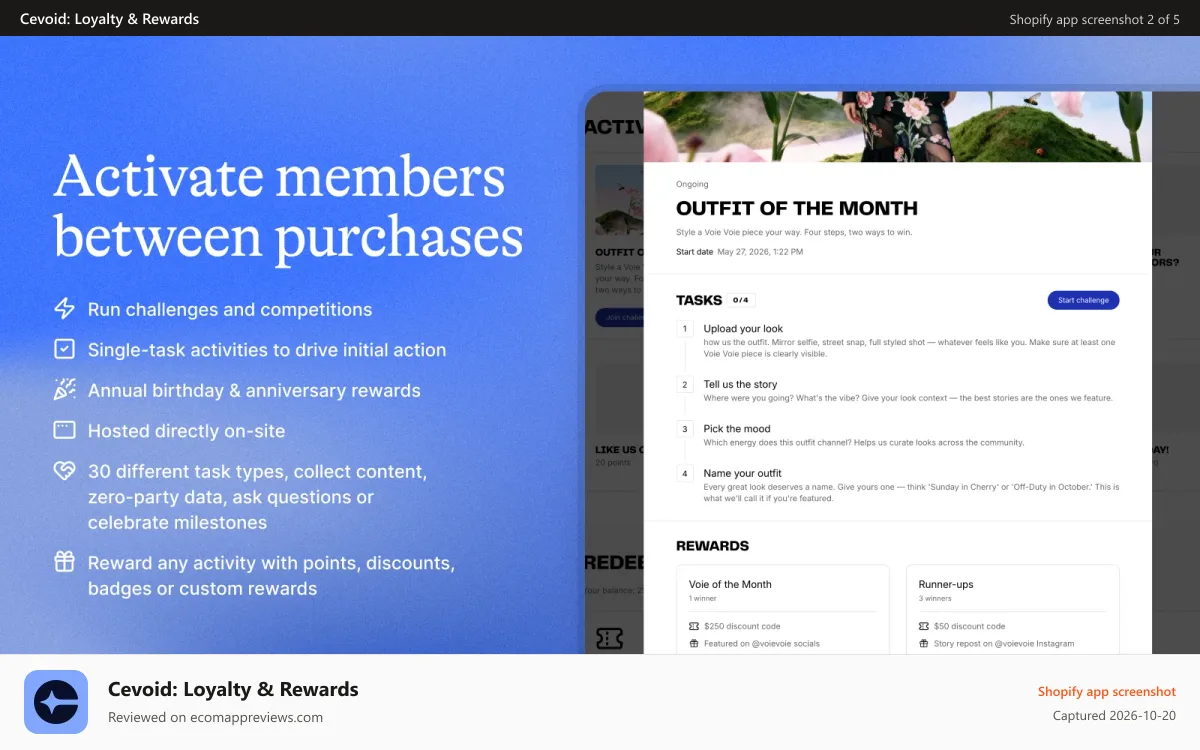Click the ticket icon next to $250 discount code
The image size is (1200, 750).
tap(694, 626)
